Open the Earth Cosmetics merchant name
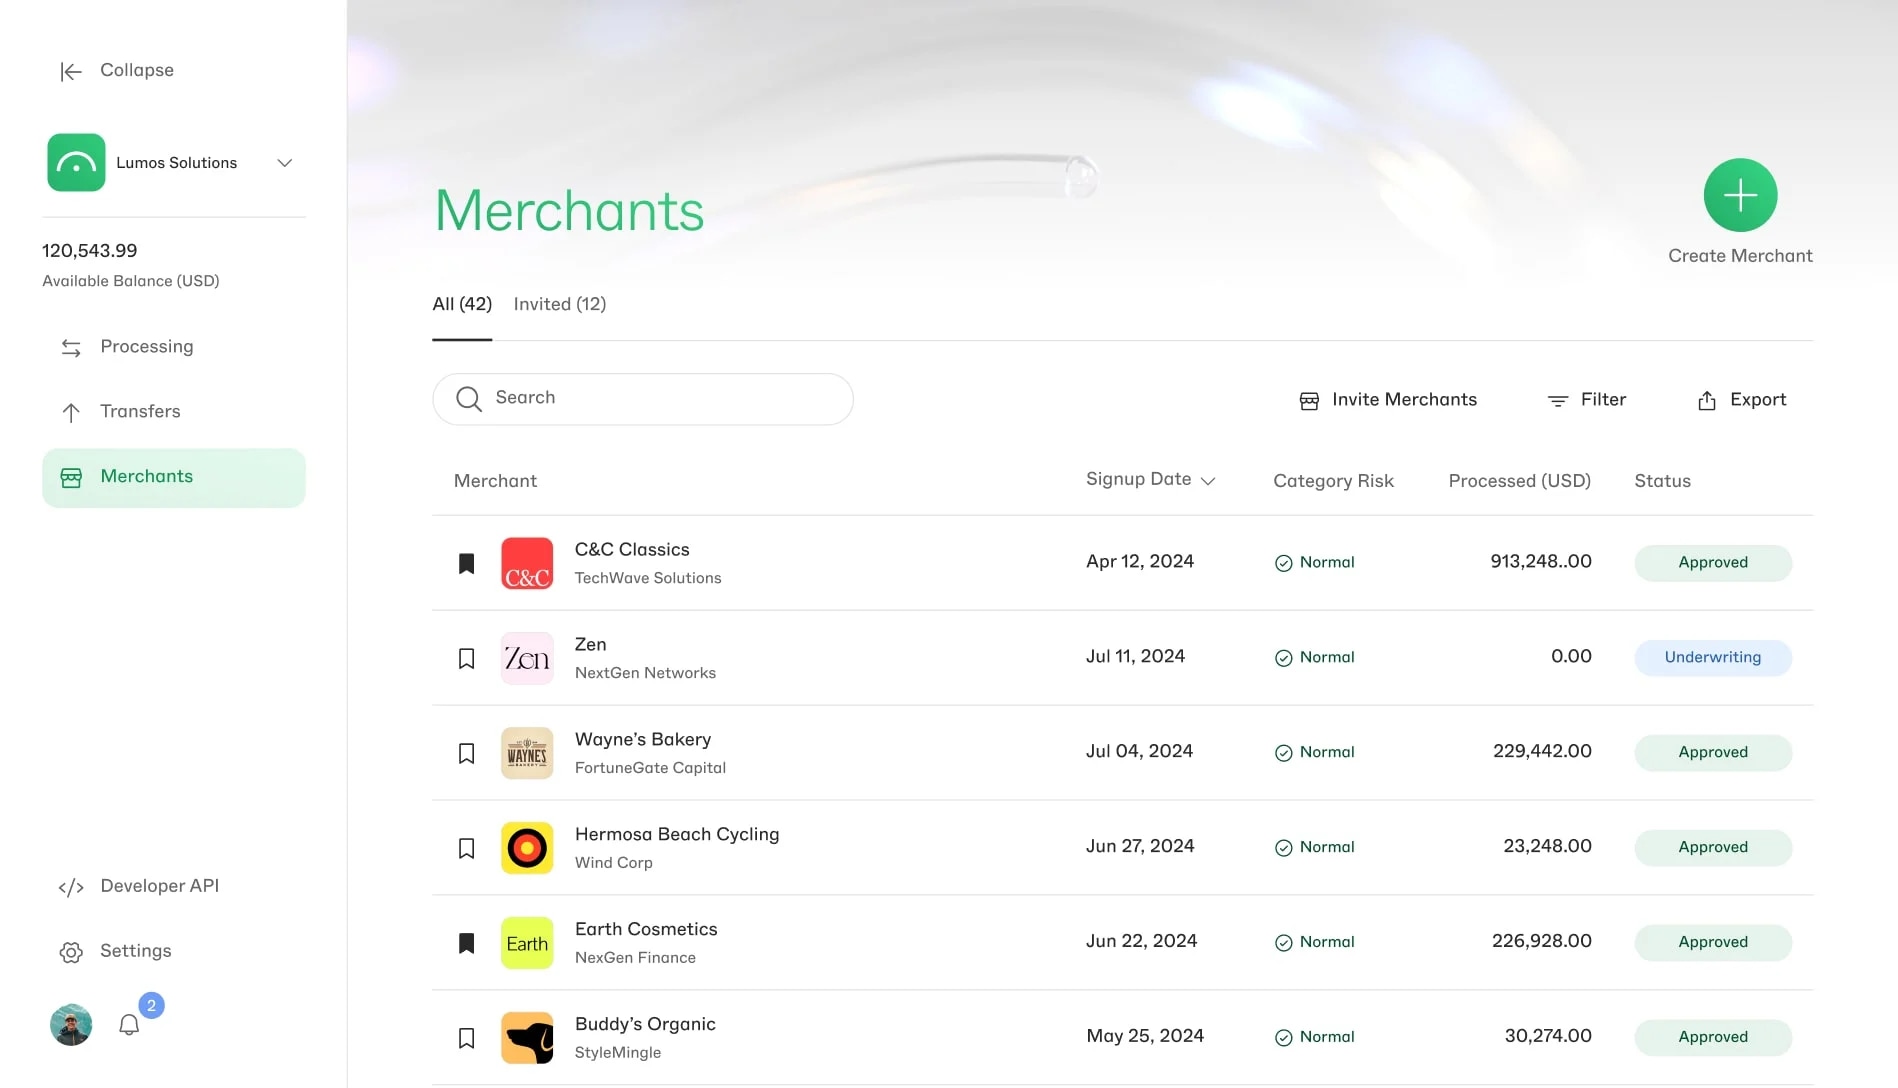The image size is (1898, 1088). 646,929
